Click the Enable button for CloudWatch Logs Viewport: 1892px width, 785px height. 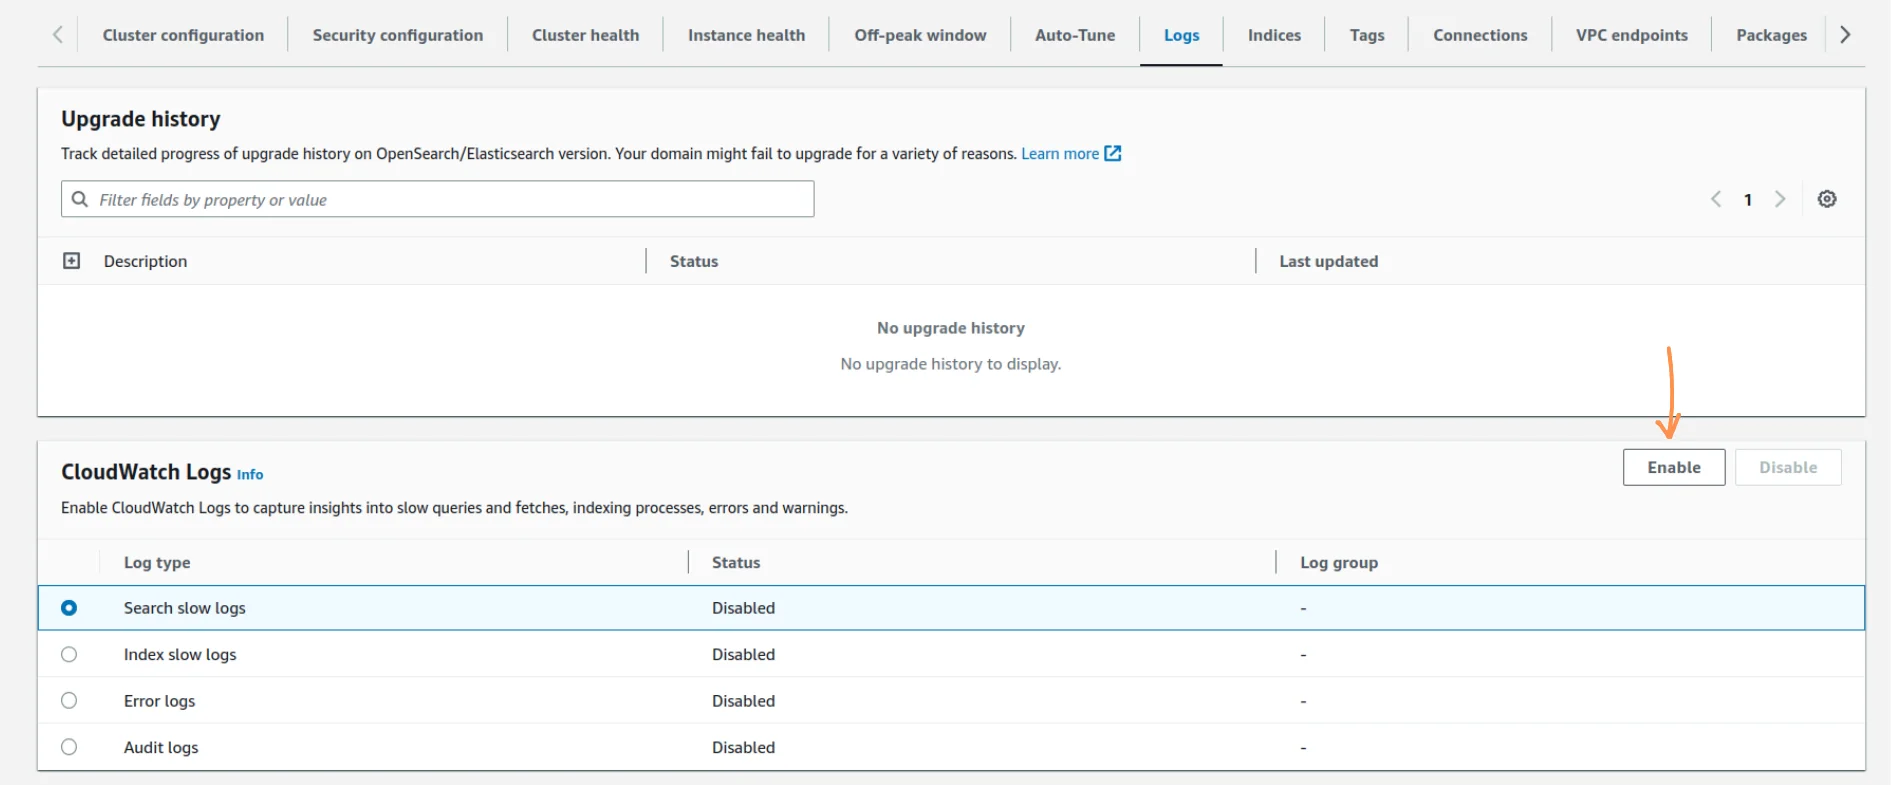pyautogui.click(x=1673, y=467)
